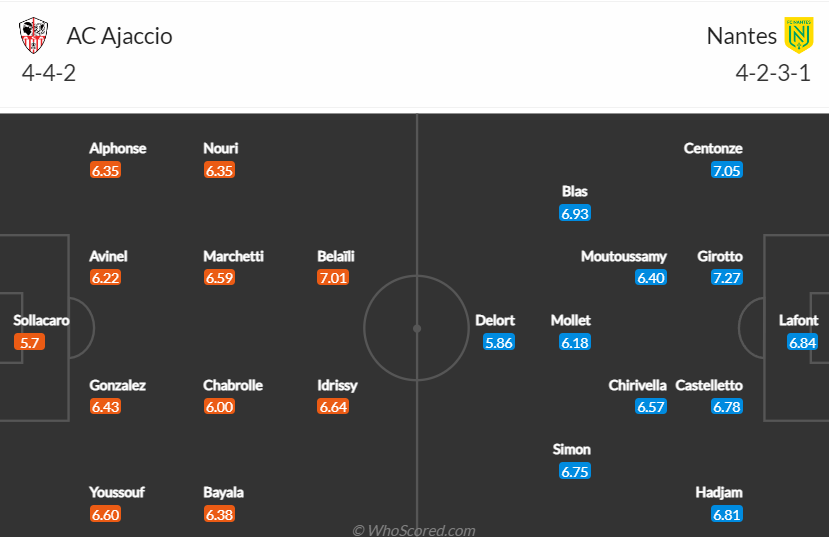Click the WhoScored.com watermark

(414, 530)
